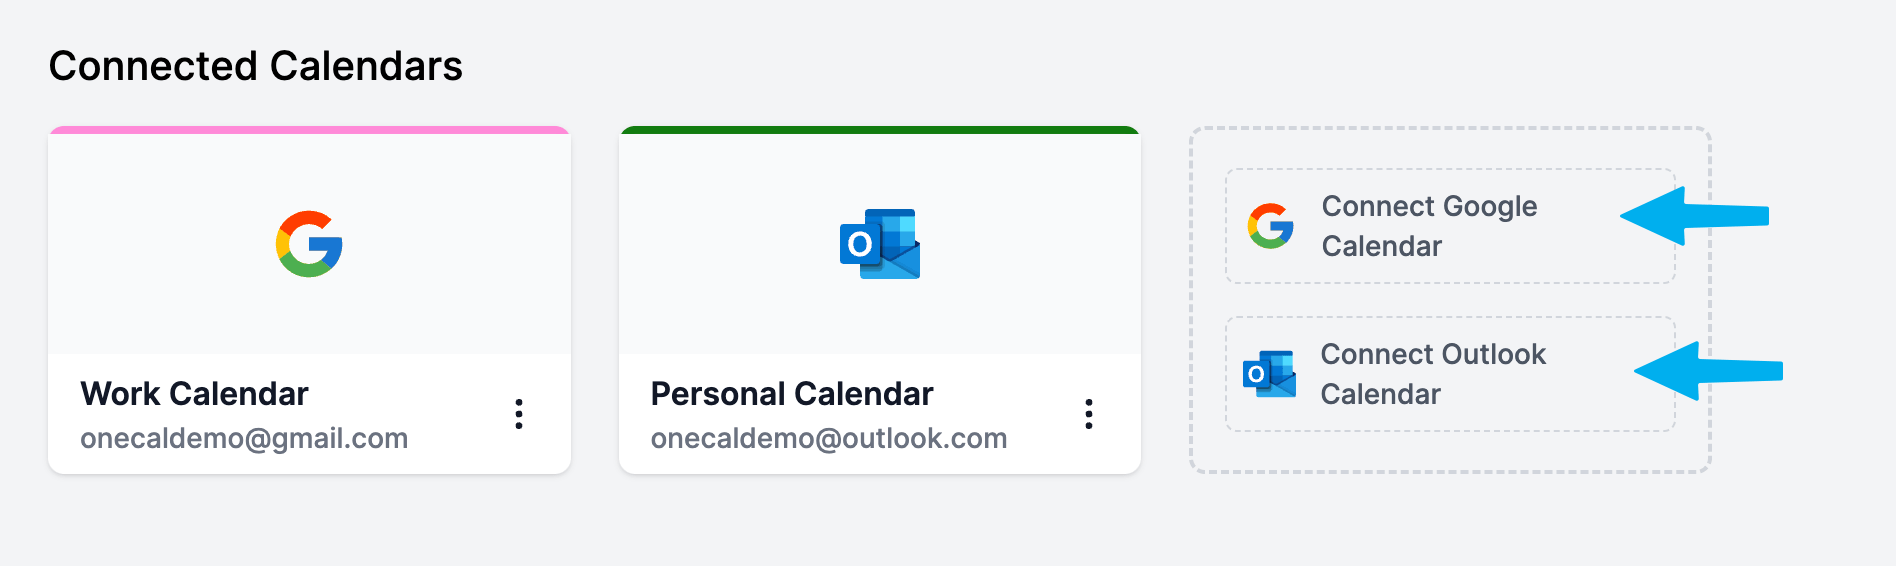Select the Work Calendar title
The image size is (1896, 566).
(194, 394)
